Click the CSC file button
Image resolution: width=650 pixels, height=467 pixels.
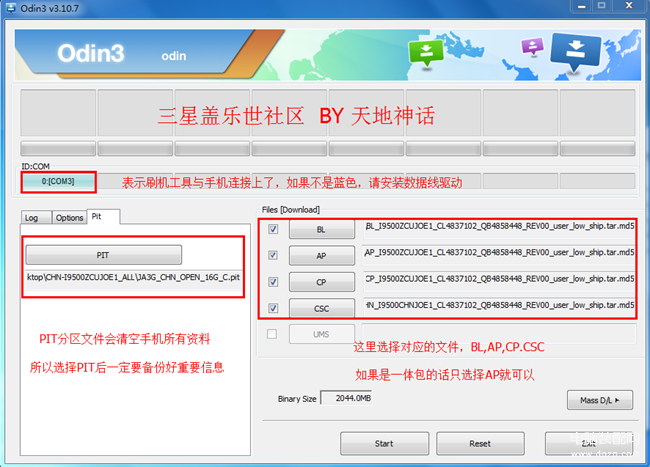click(322, 308)
